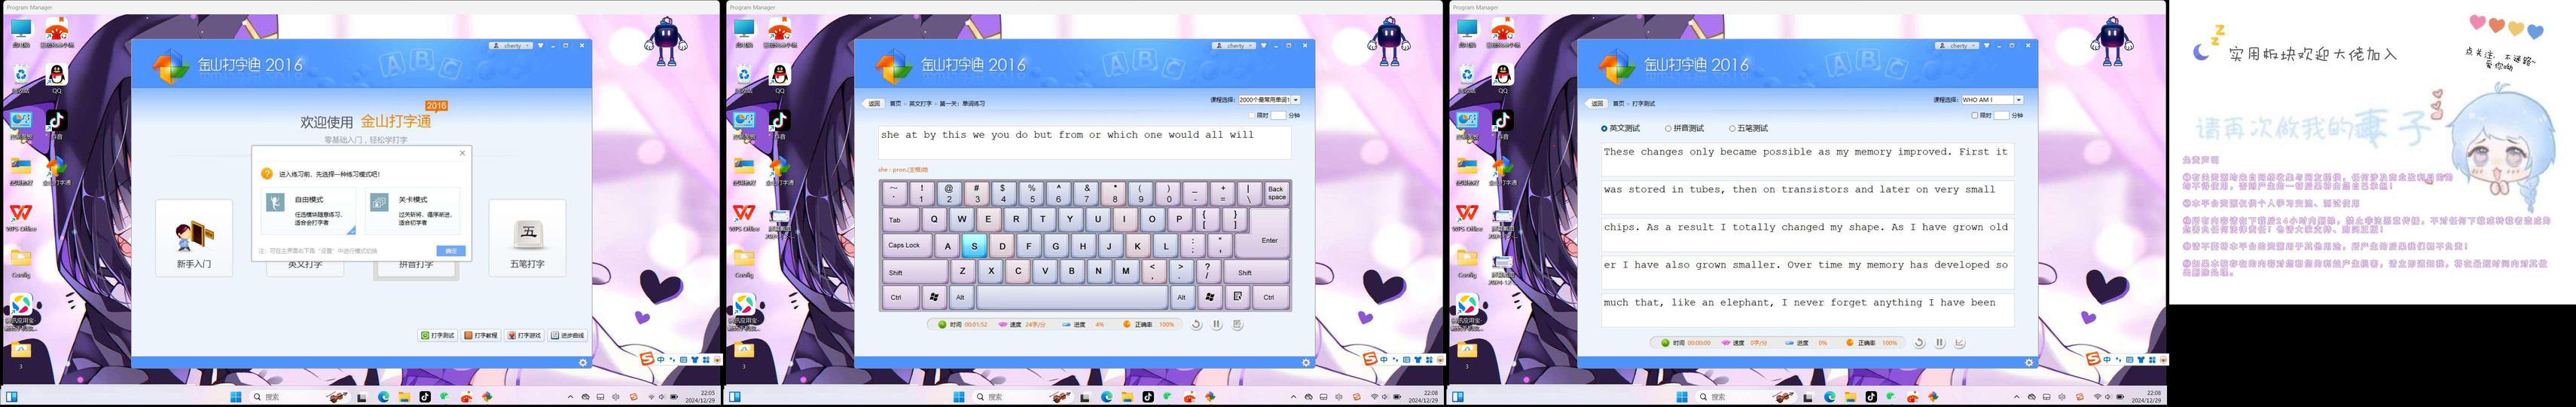Screen dimensions: 2576x407
Task: Launch 打字游戏 from welcome screen bottom bar
Action: 524,335
